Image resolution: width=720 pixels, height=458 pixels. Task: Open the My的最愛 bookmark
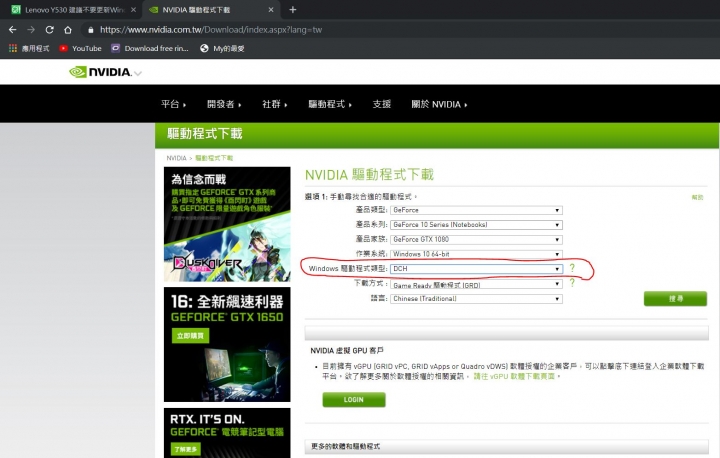click(222, 48)
